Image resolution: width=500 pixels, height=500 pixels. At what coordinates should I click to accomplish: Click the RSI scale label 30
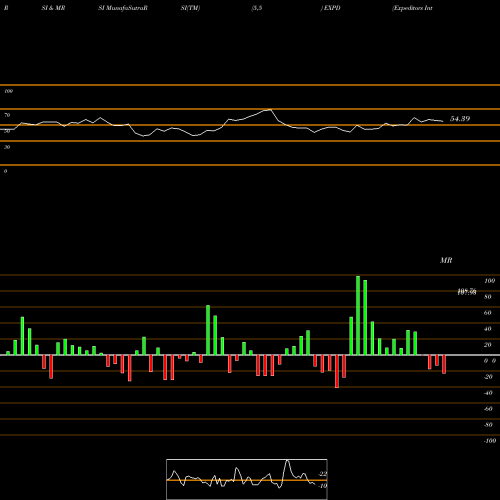(x=7, y=147)
